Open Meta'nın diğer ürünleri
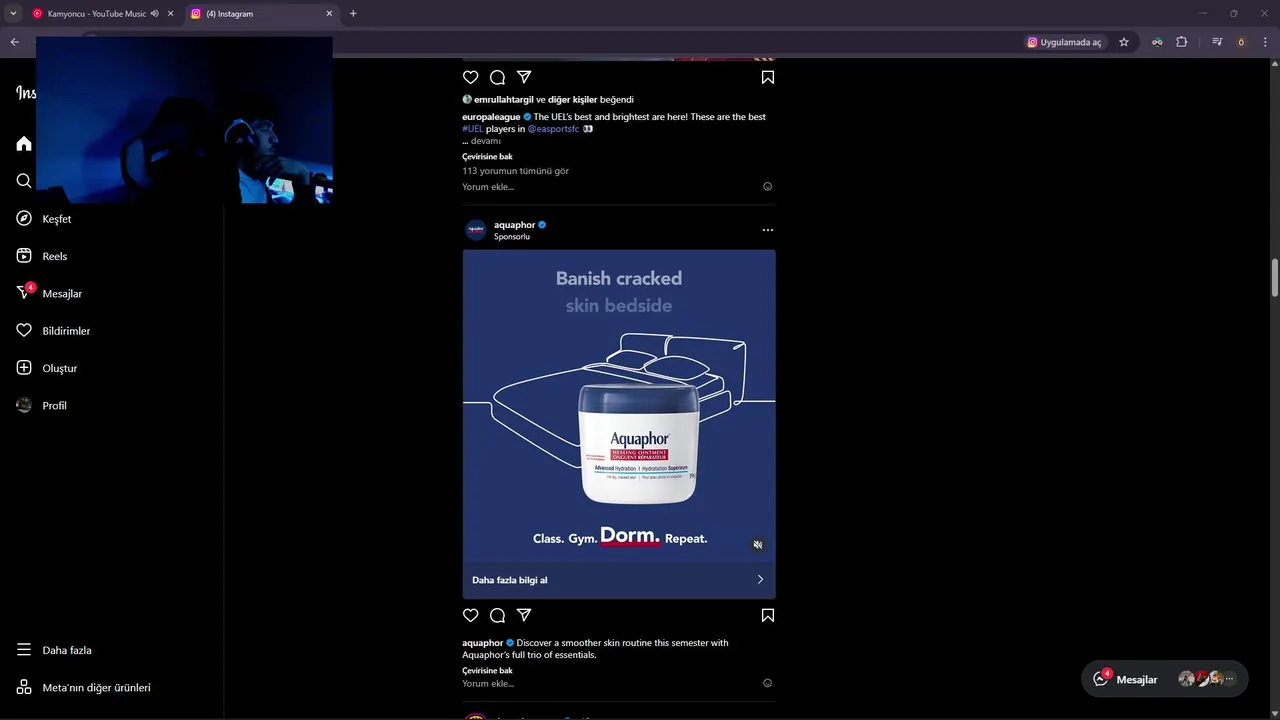Viewport: 1280px width, 720px height. point(84,687)
